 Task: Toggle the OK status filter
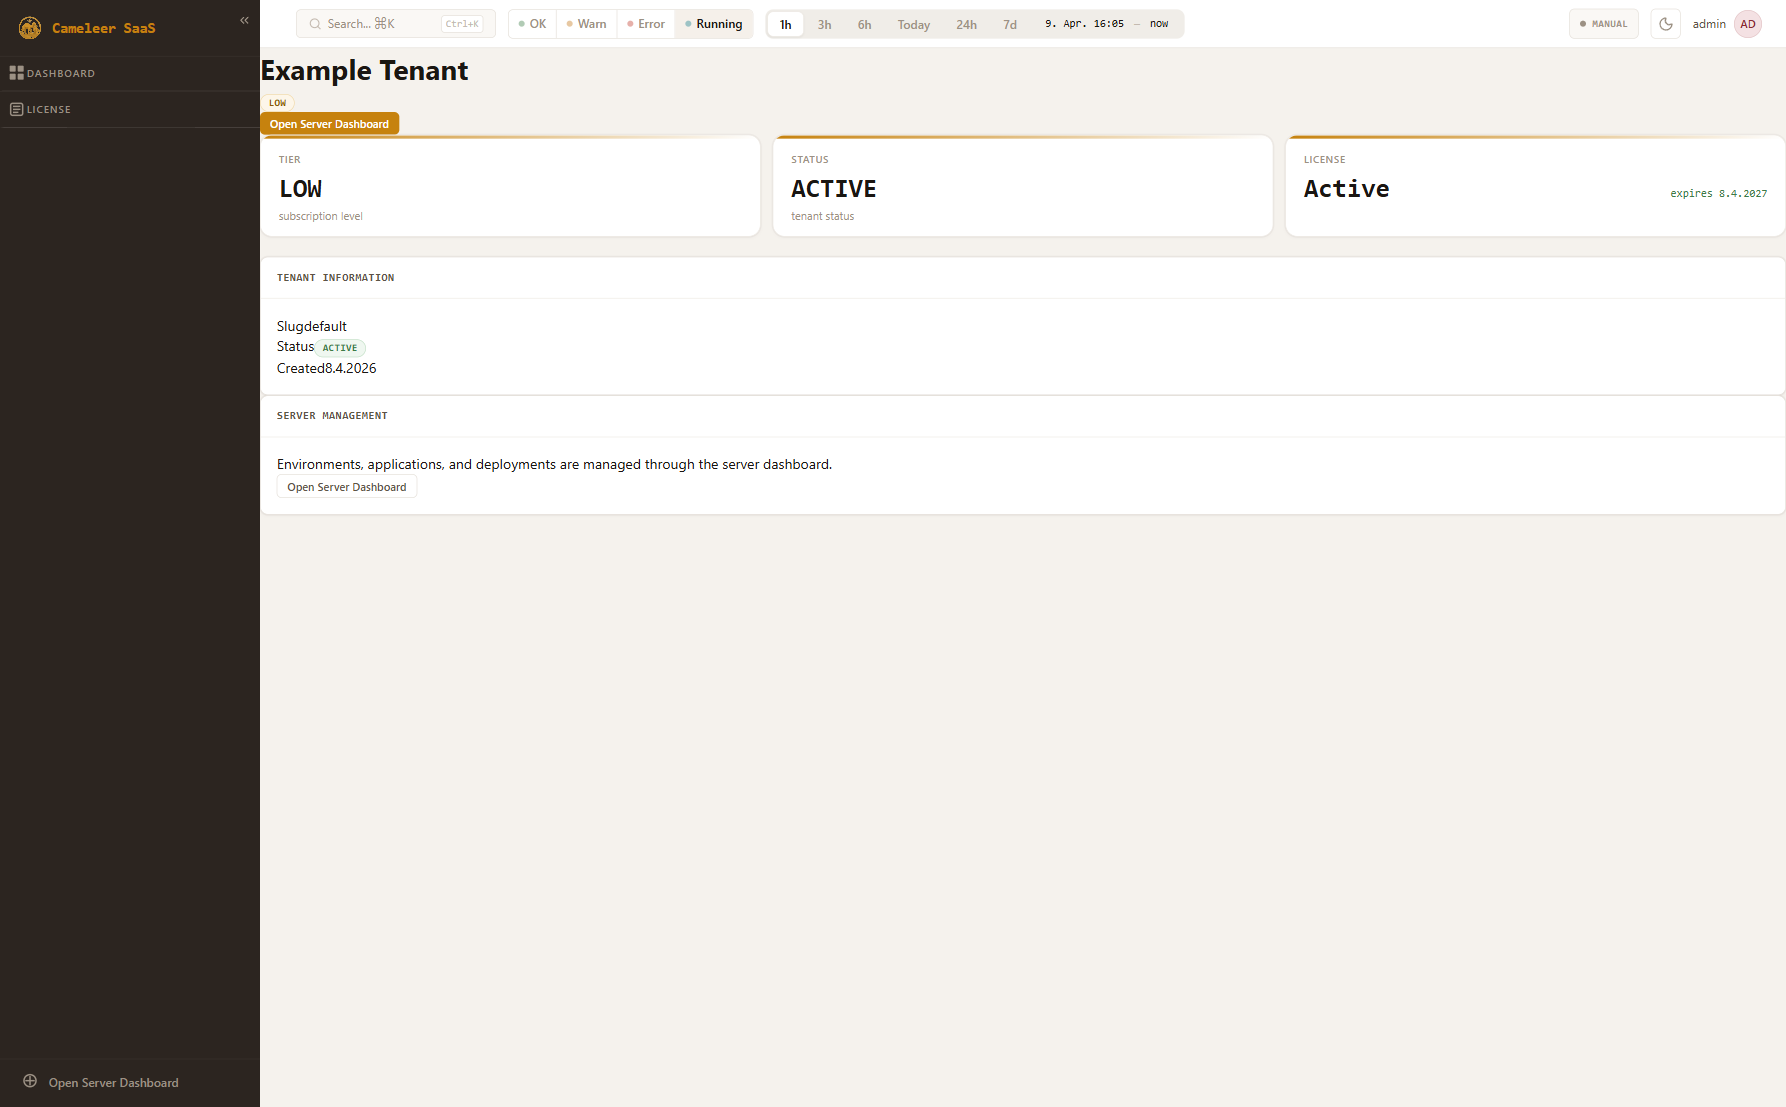coord(532,24)
